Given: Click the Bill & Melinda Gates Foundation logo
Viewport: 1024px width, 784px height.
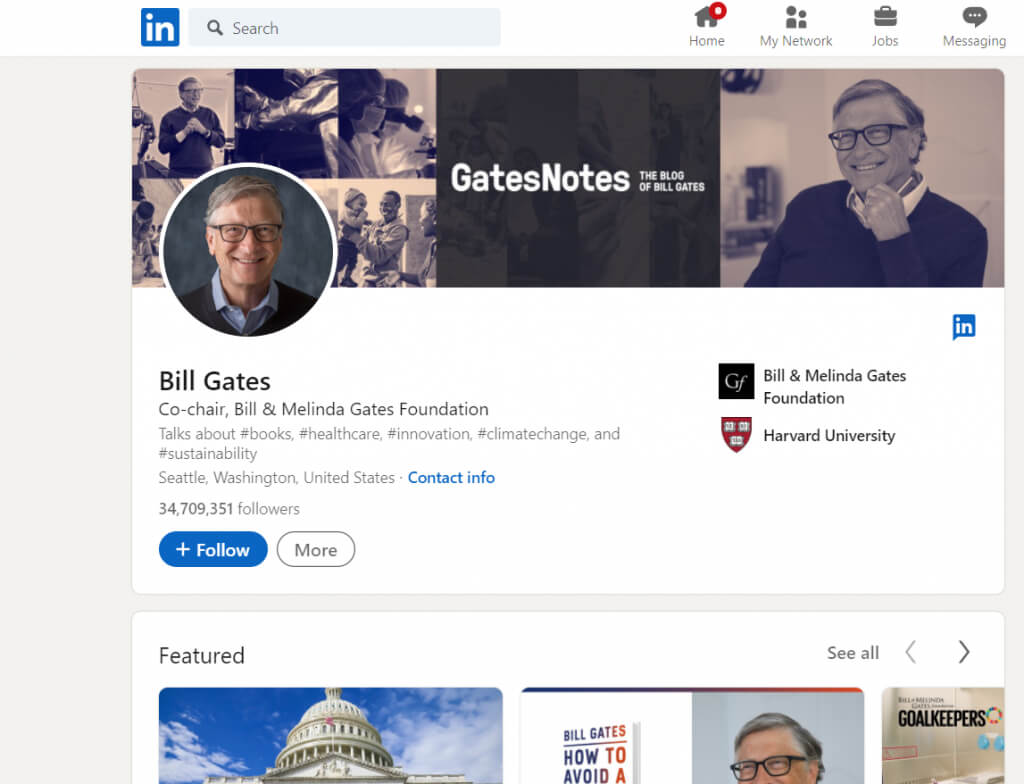Looking at the screenshot, I should (736, 381).
